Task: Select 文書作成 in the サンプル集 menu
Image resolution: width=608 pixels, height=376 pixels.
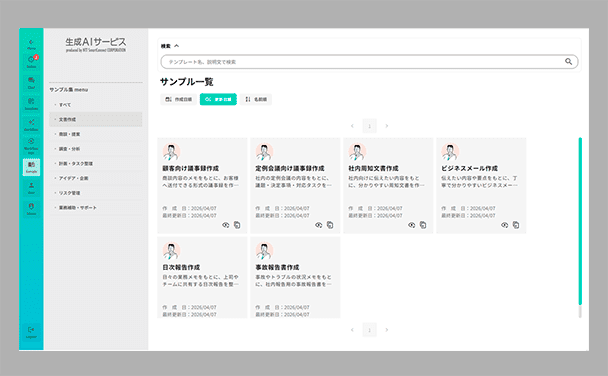Action: (x=96, y=119)
